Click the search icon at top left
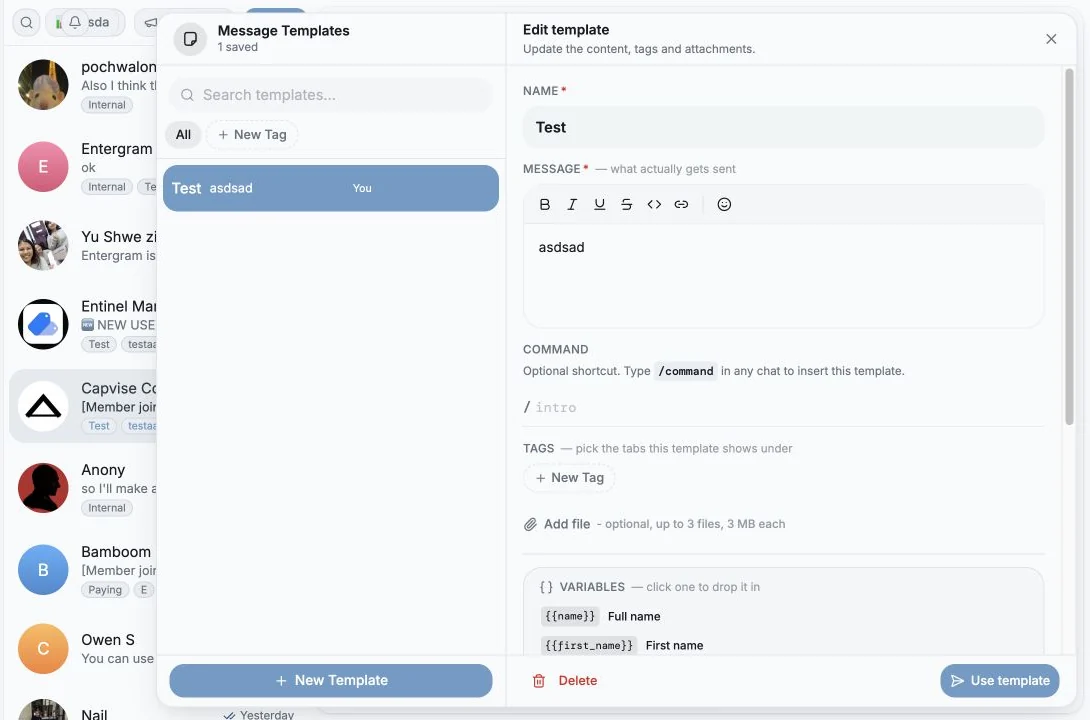Screen dimensions: 1090x720 (x=26, y=22)
